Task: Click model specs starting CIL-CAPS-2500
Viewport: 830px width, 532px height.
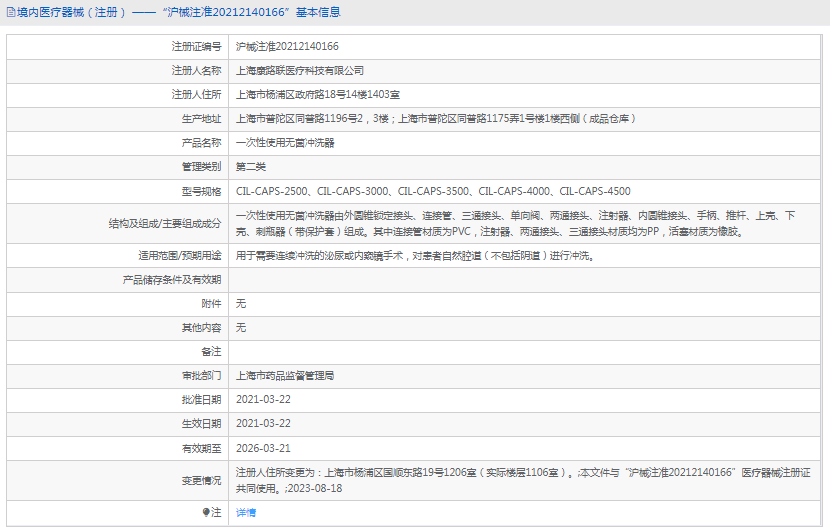Action: (433, 191)
